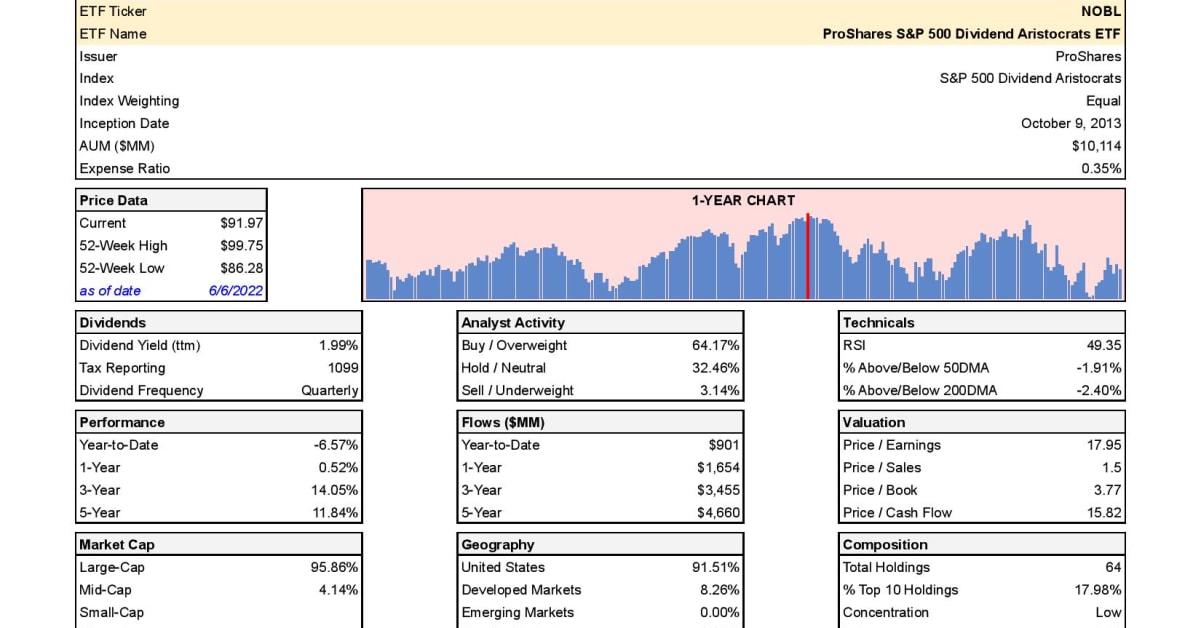This screenshot has height=628, width=1200.
Task: Select the expense ratio 0.35%
Action: click(x=1101, y=168)
